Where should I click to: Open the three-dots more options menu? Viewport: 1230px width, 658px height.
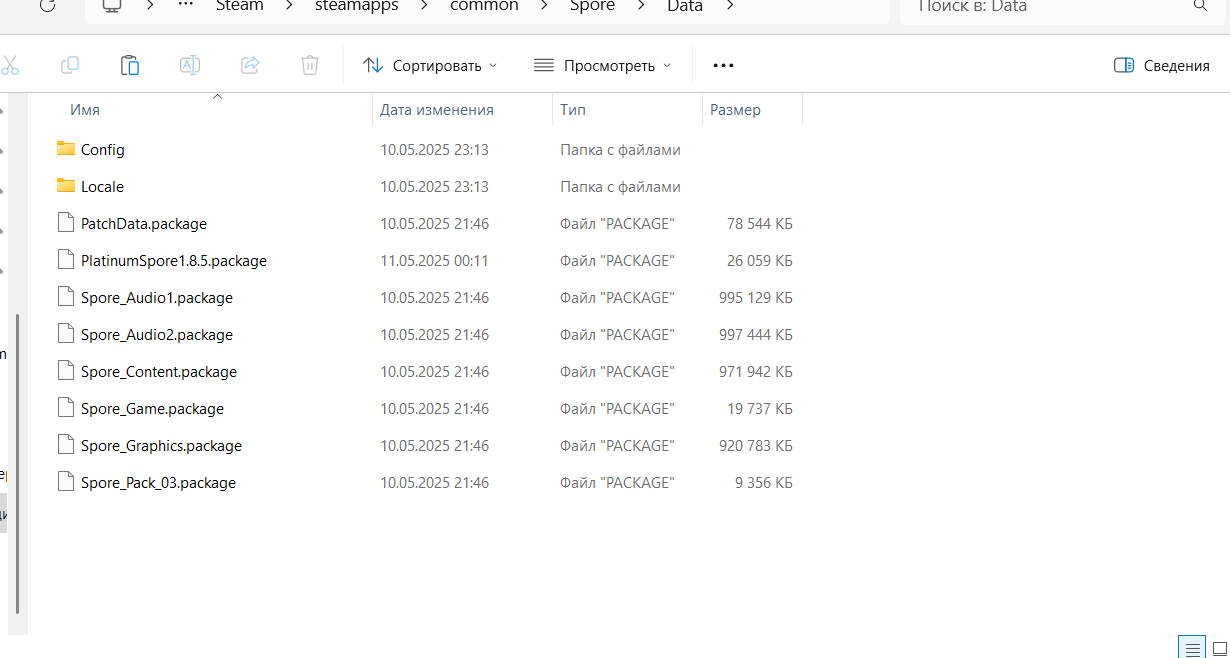(x=723, y=65)
